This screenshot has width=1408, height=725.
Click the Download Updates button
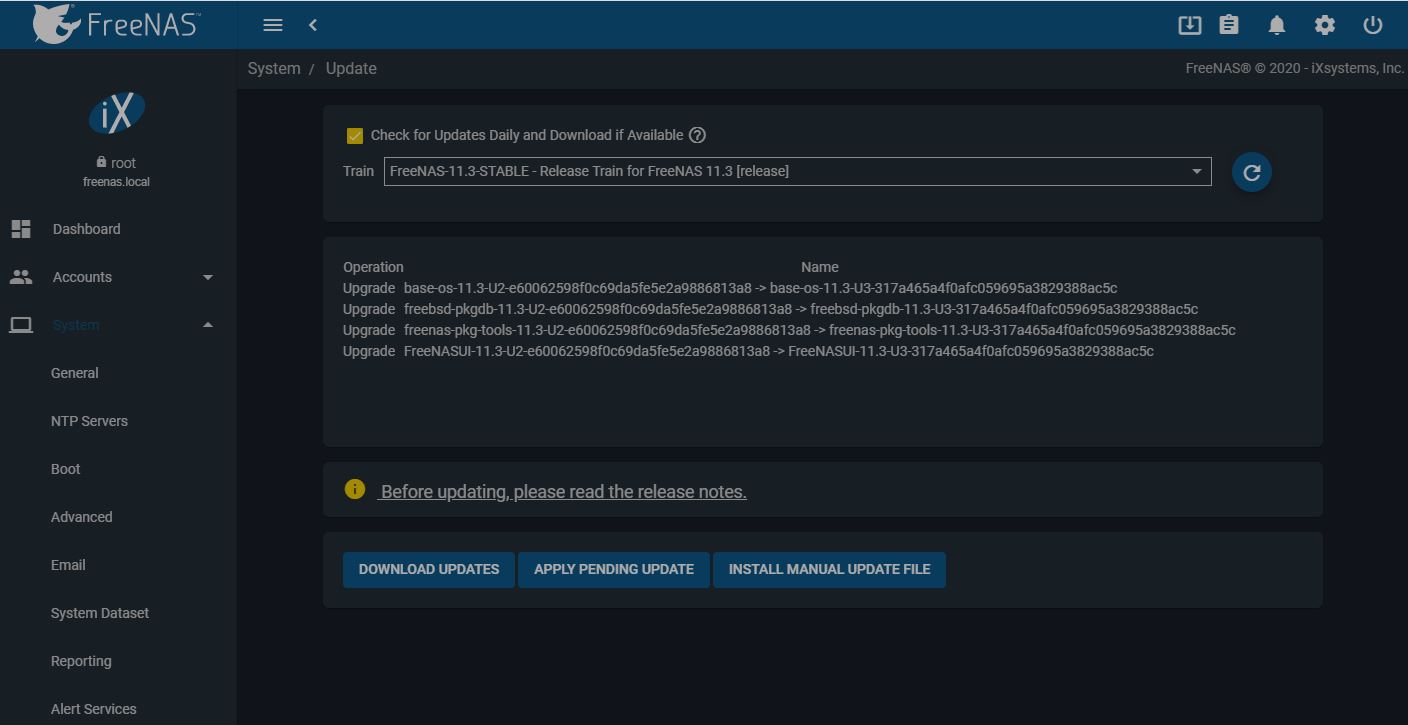pos(429,569)
